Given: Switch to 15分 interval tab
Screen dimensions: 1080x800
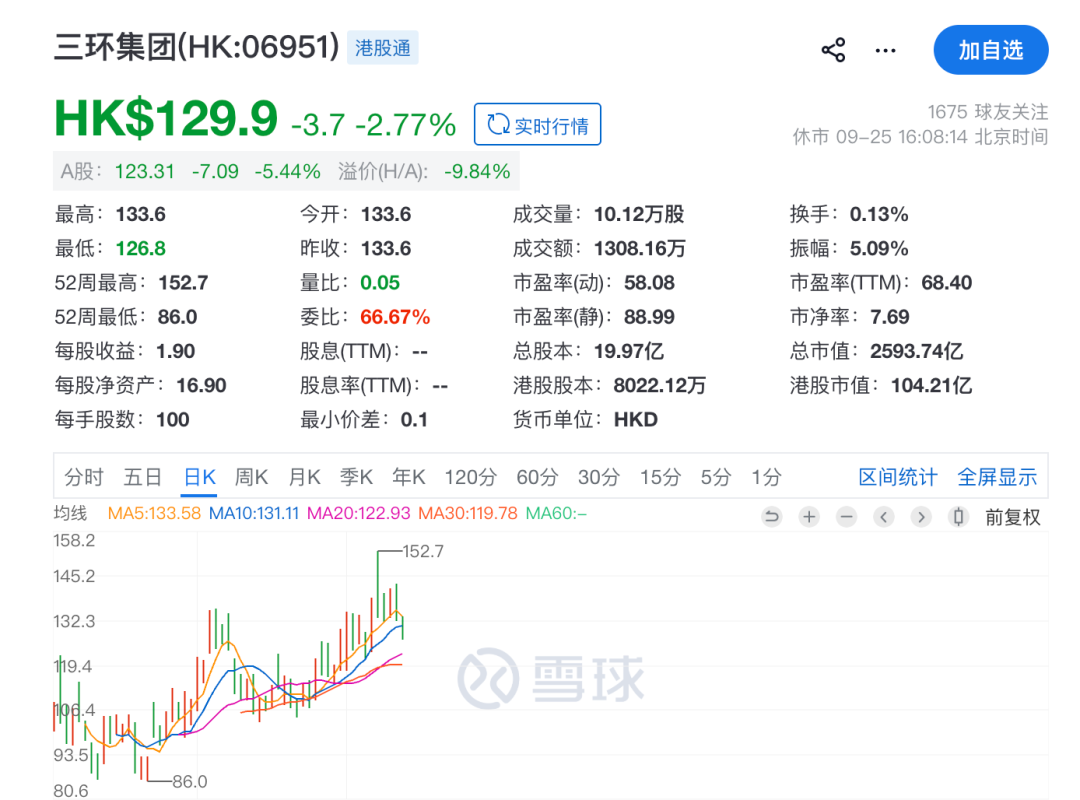Looking at the screenshot, I should (x=660, y=477).
